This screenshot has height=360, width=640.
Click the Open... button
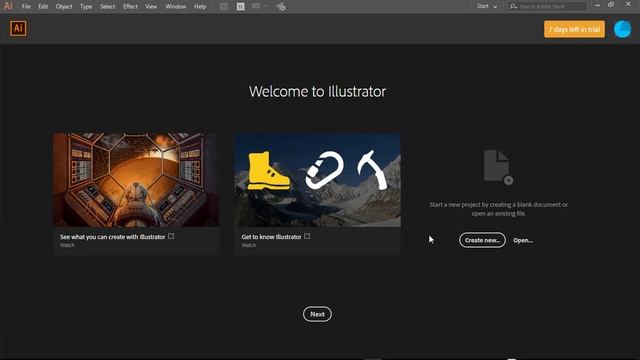[523, 240]
